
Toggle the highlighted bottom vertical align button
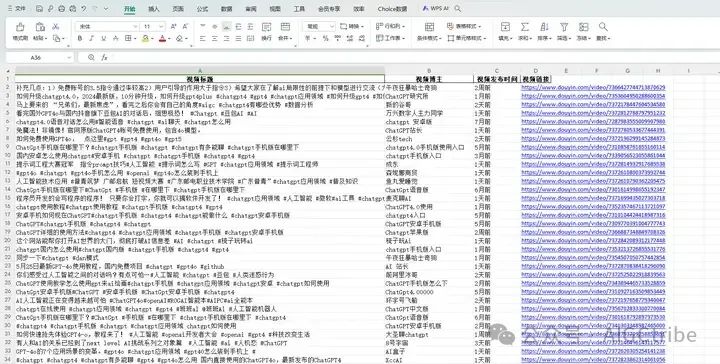(x=226, y=27)
